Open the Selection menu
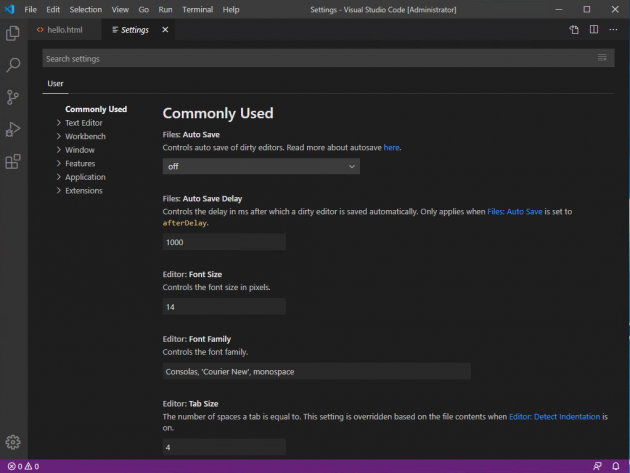The height and width of the screenshot is (473, 630). point(86,9)
